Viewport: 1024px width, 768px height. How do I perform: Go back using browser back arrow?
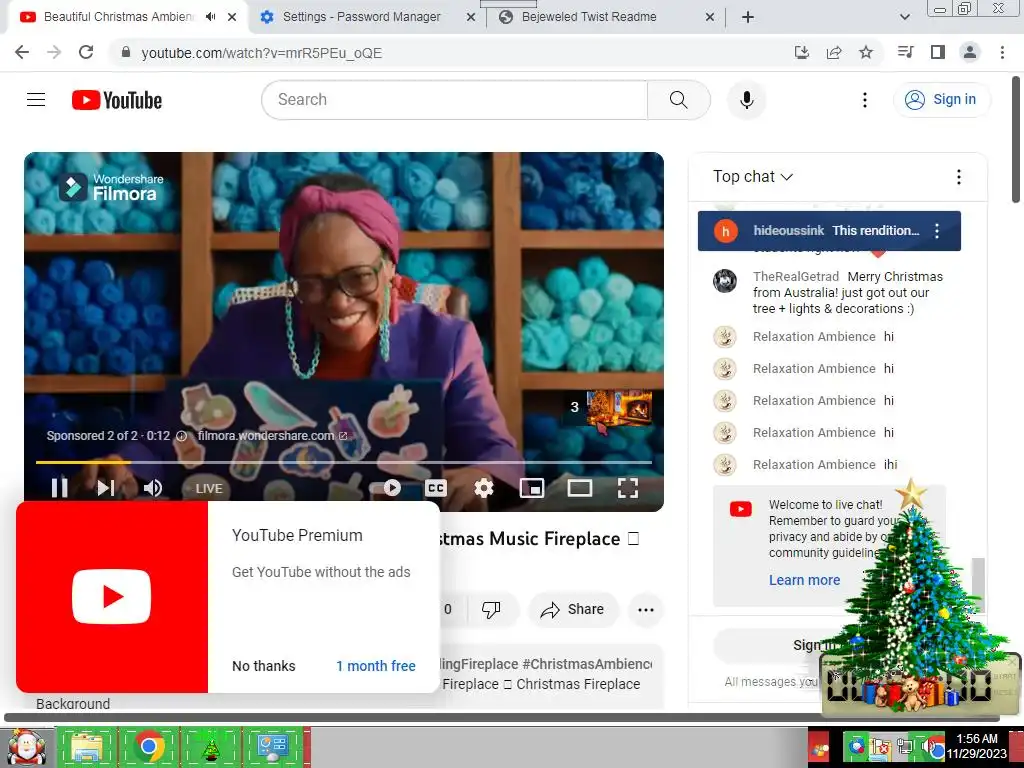[x=22, y=52]
